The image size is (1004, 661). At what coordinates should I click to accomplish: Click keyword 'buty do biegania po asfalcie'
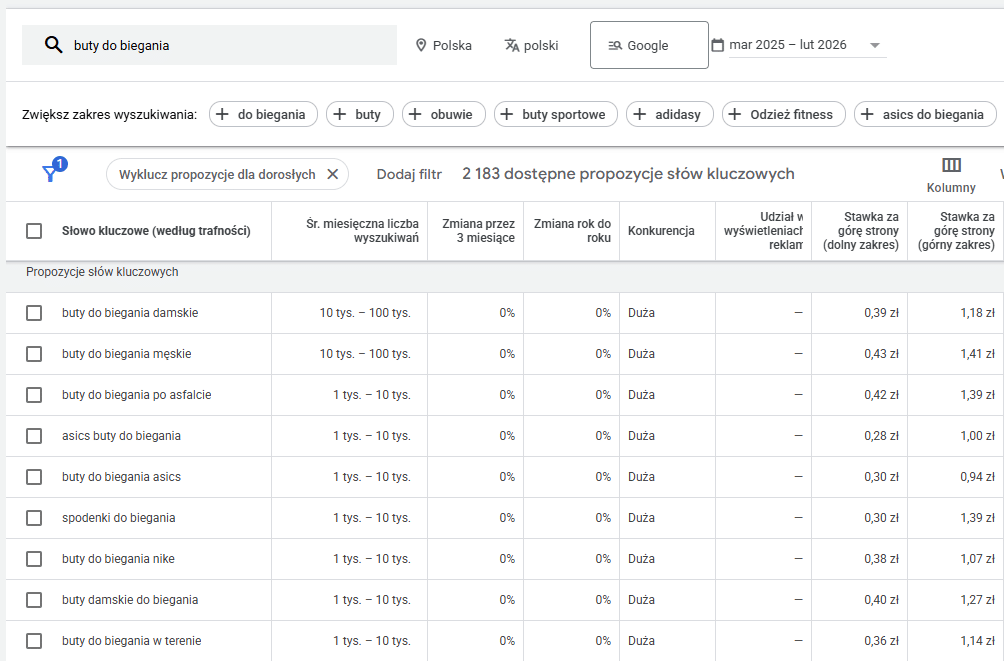136,395
